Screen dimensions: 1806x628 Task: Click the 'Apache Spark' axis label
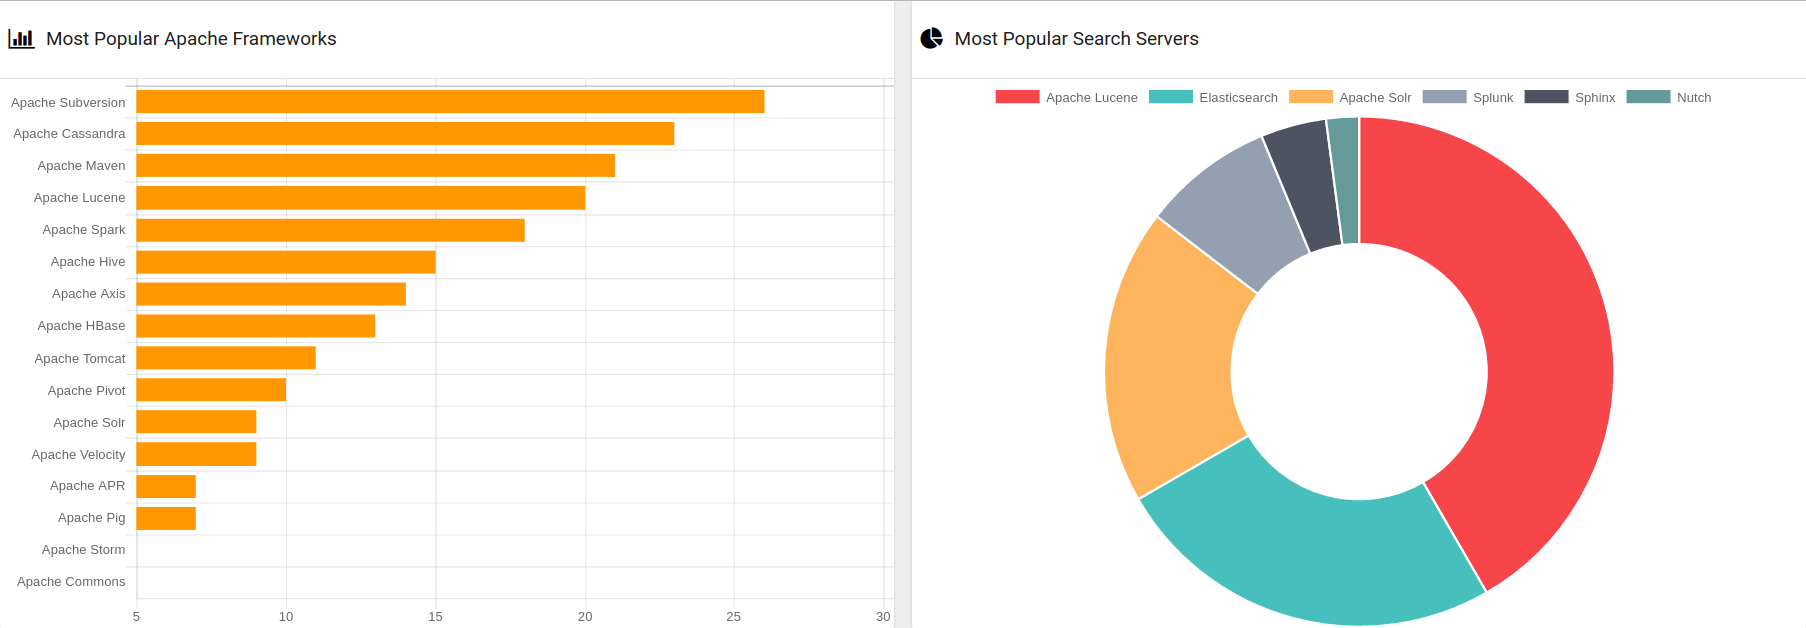(x=84, y=230)
